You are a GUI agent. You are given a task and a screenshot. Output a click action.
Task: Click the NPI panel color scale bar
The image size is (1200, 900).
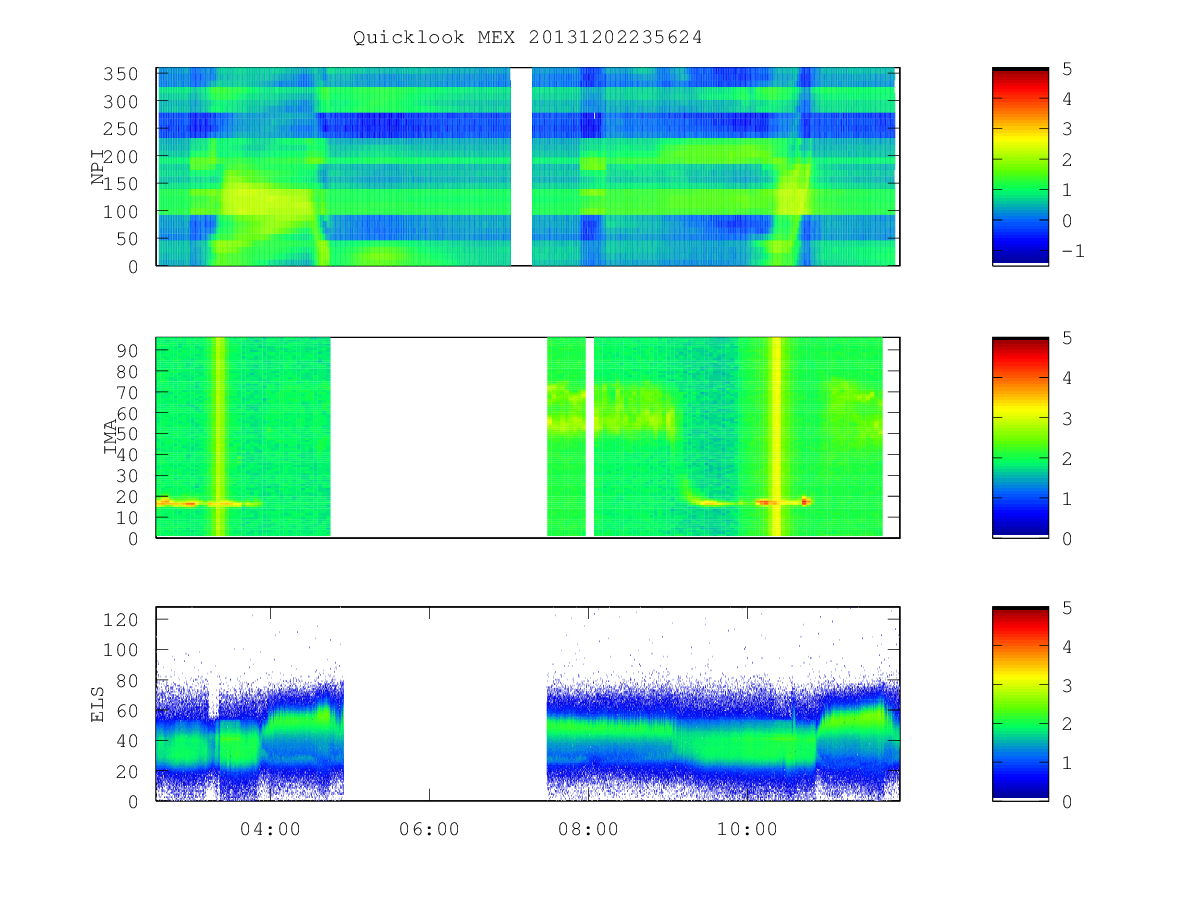point(1020,167)
